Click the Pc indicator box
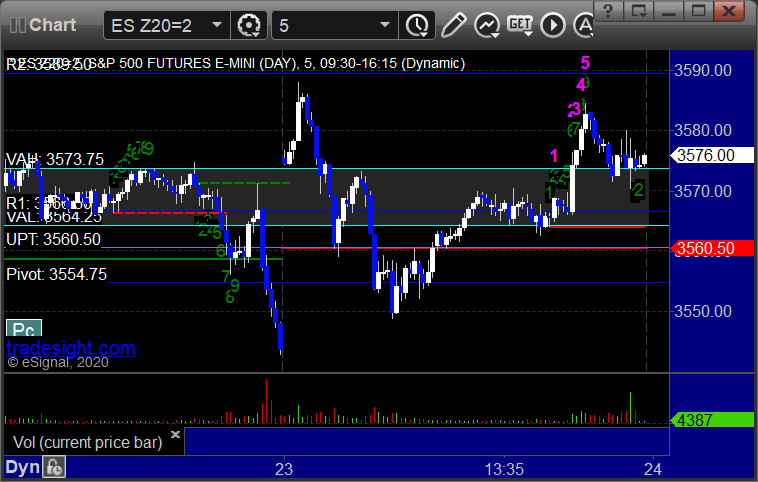 (x=24, y=329)
